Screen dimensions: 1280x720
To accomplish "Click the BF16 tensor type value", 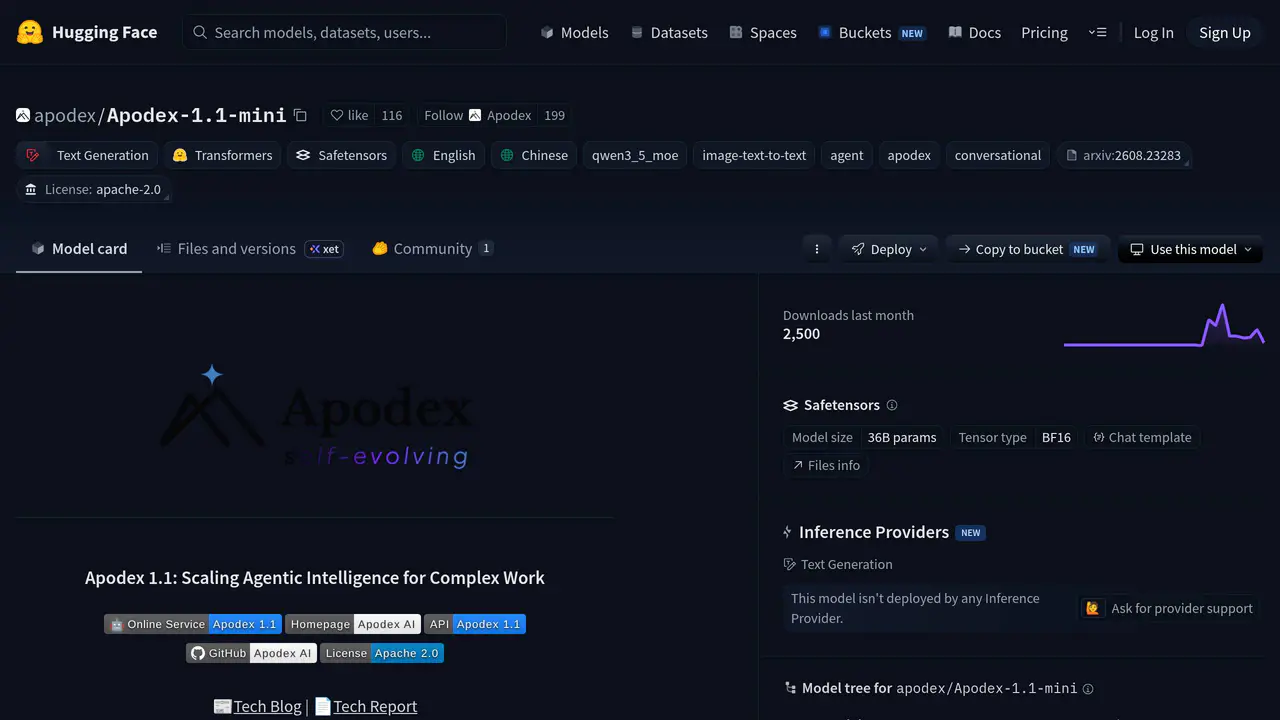I will point(1056,437).
